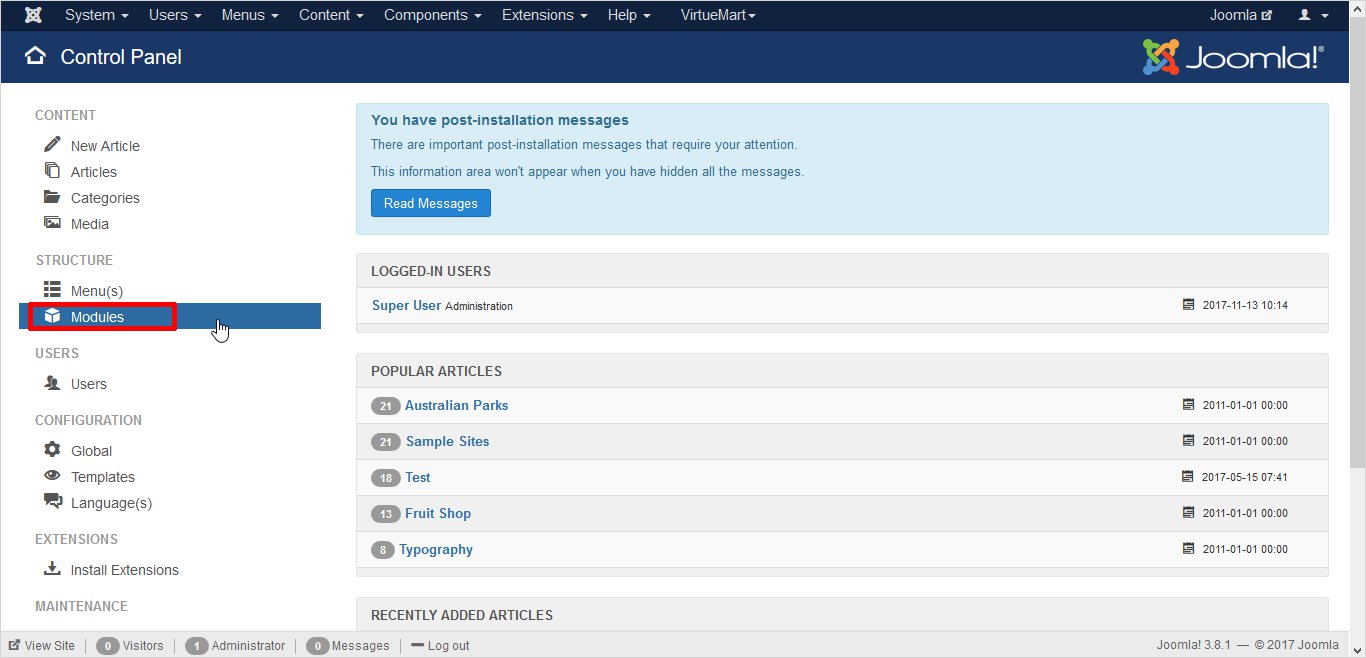Click the Control Panel home icon

(x=36, y=56)
